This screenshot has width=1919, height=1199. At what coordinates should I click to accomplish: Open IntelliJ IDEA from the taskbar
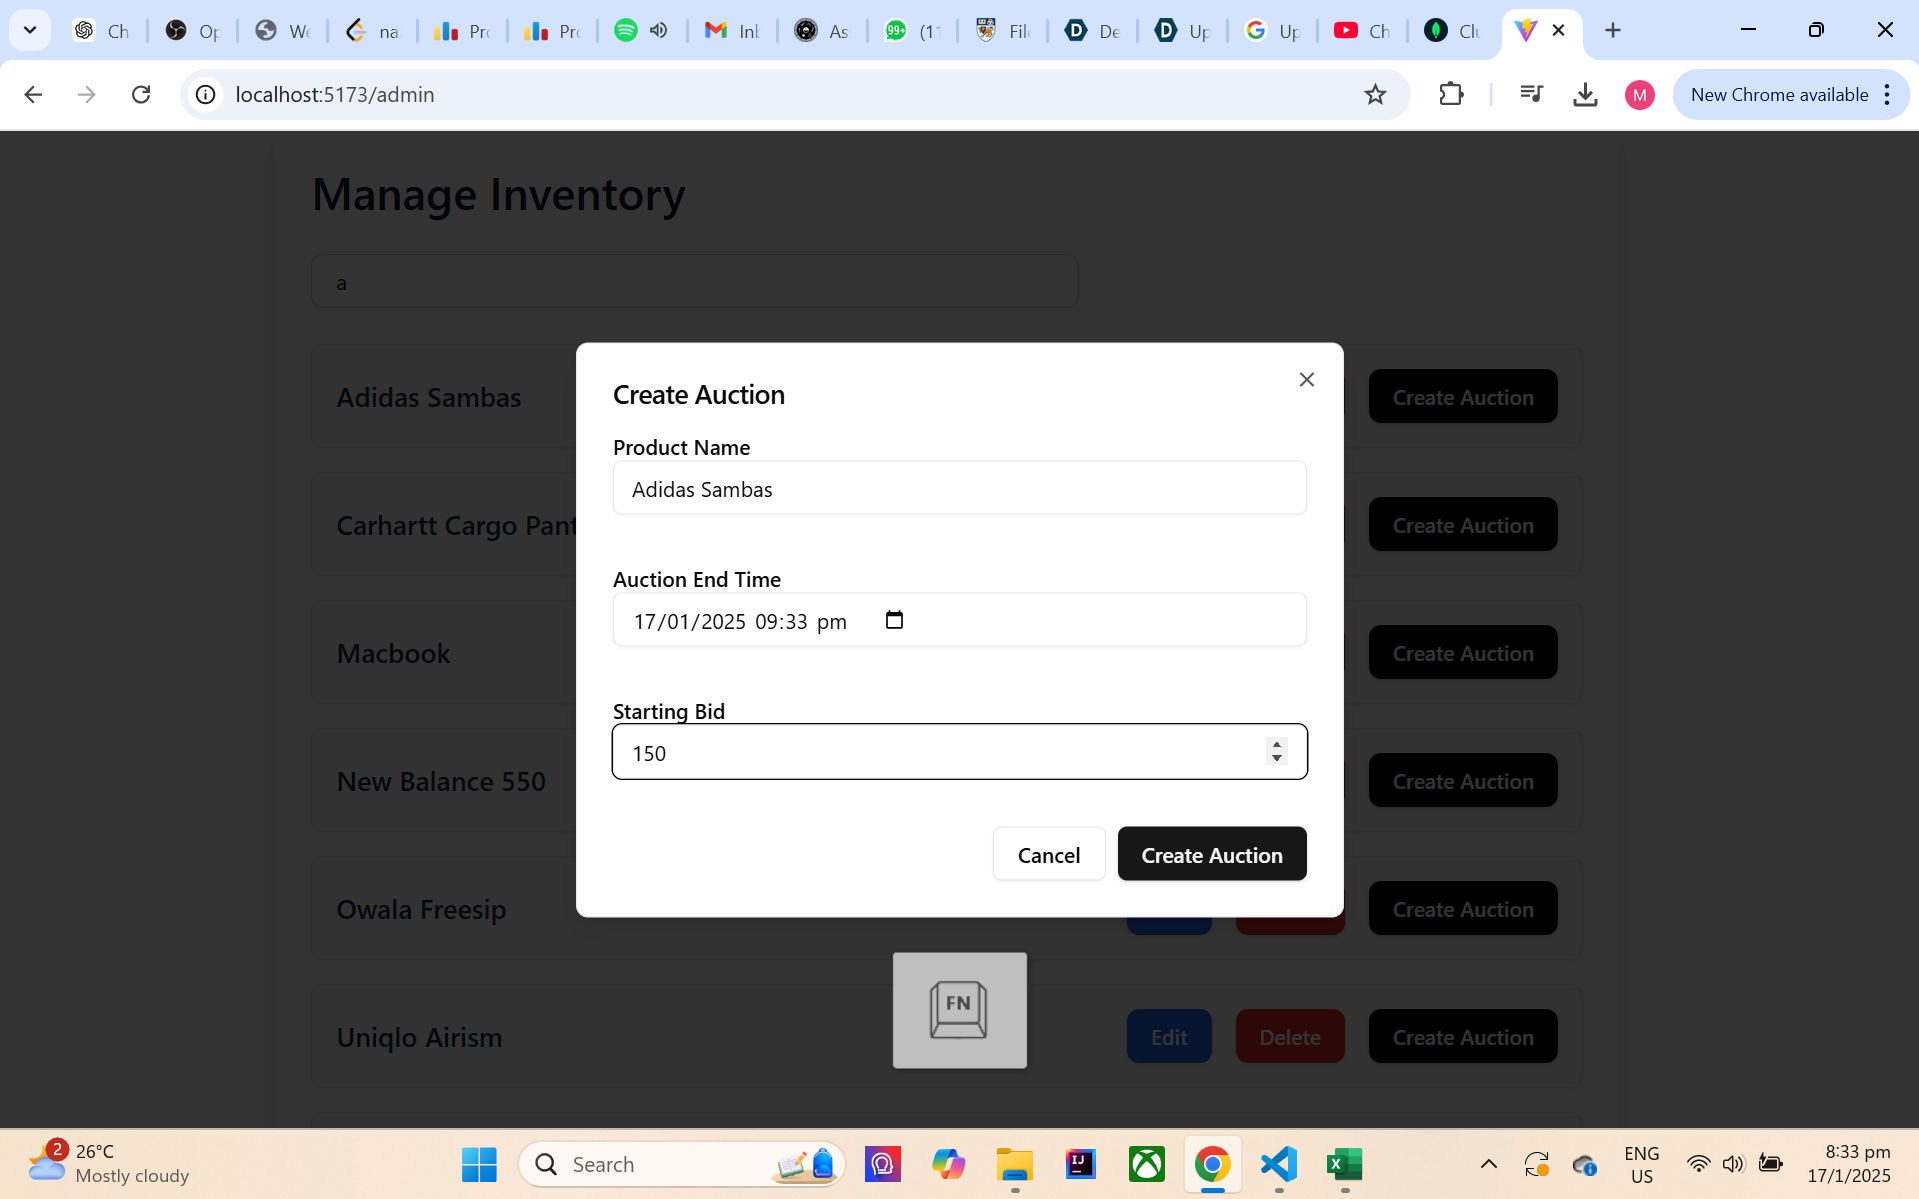pyautogui.click(x=1080, y=1164)
